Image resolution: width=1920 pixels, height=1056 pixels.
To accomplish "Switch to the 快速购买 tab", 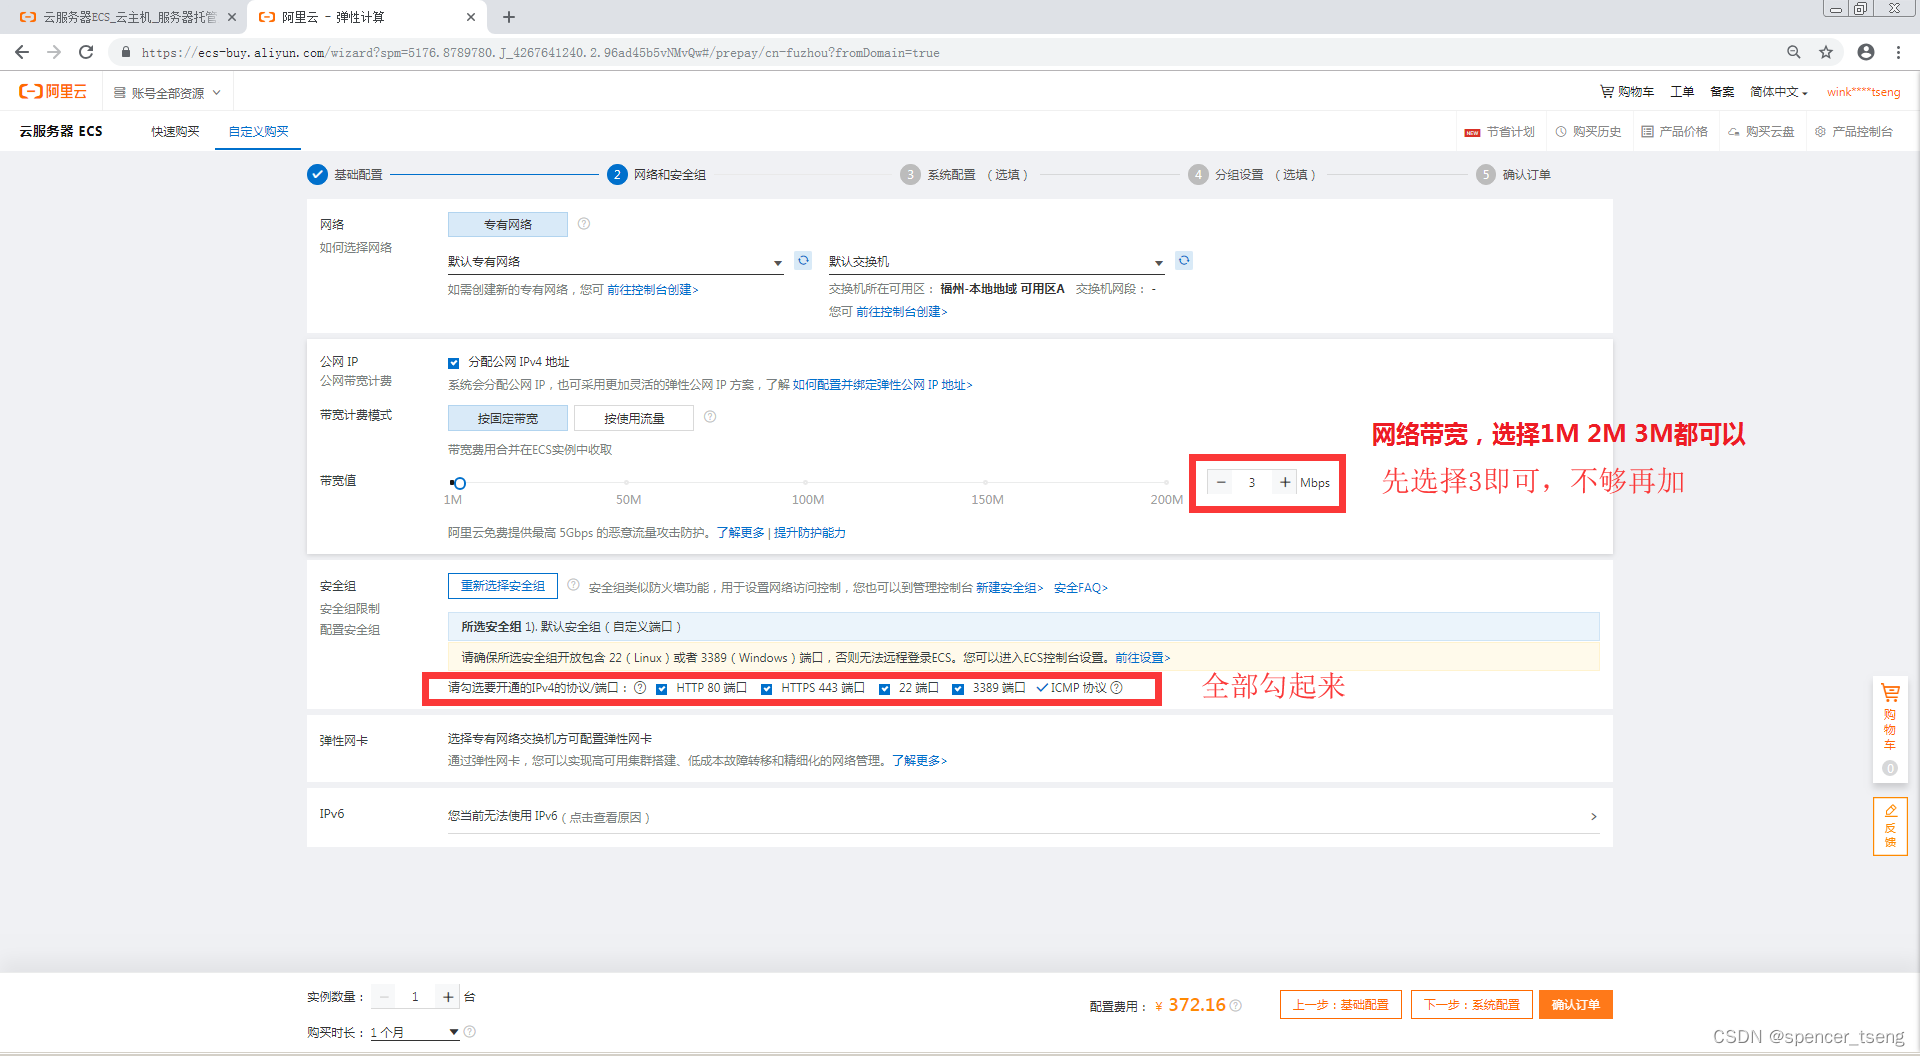I will (x=174, y=131).
